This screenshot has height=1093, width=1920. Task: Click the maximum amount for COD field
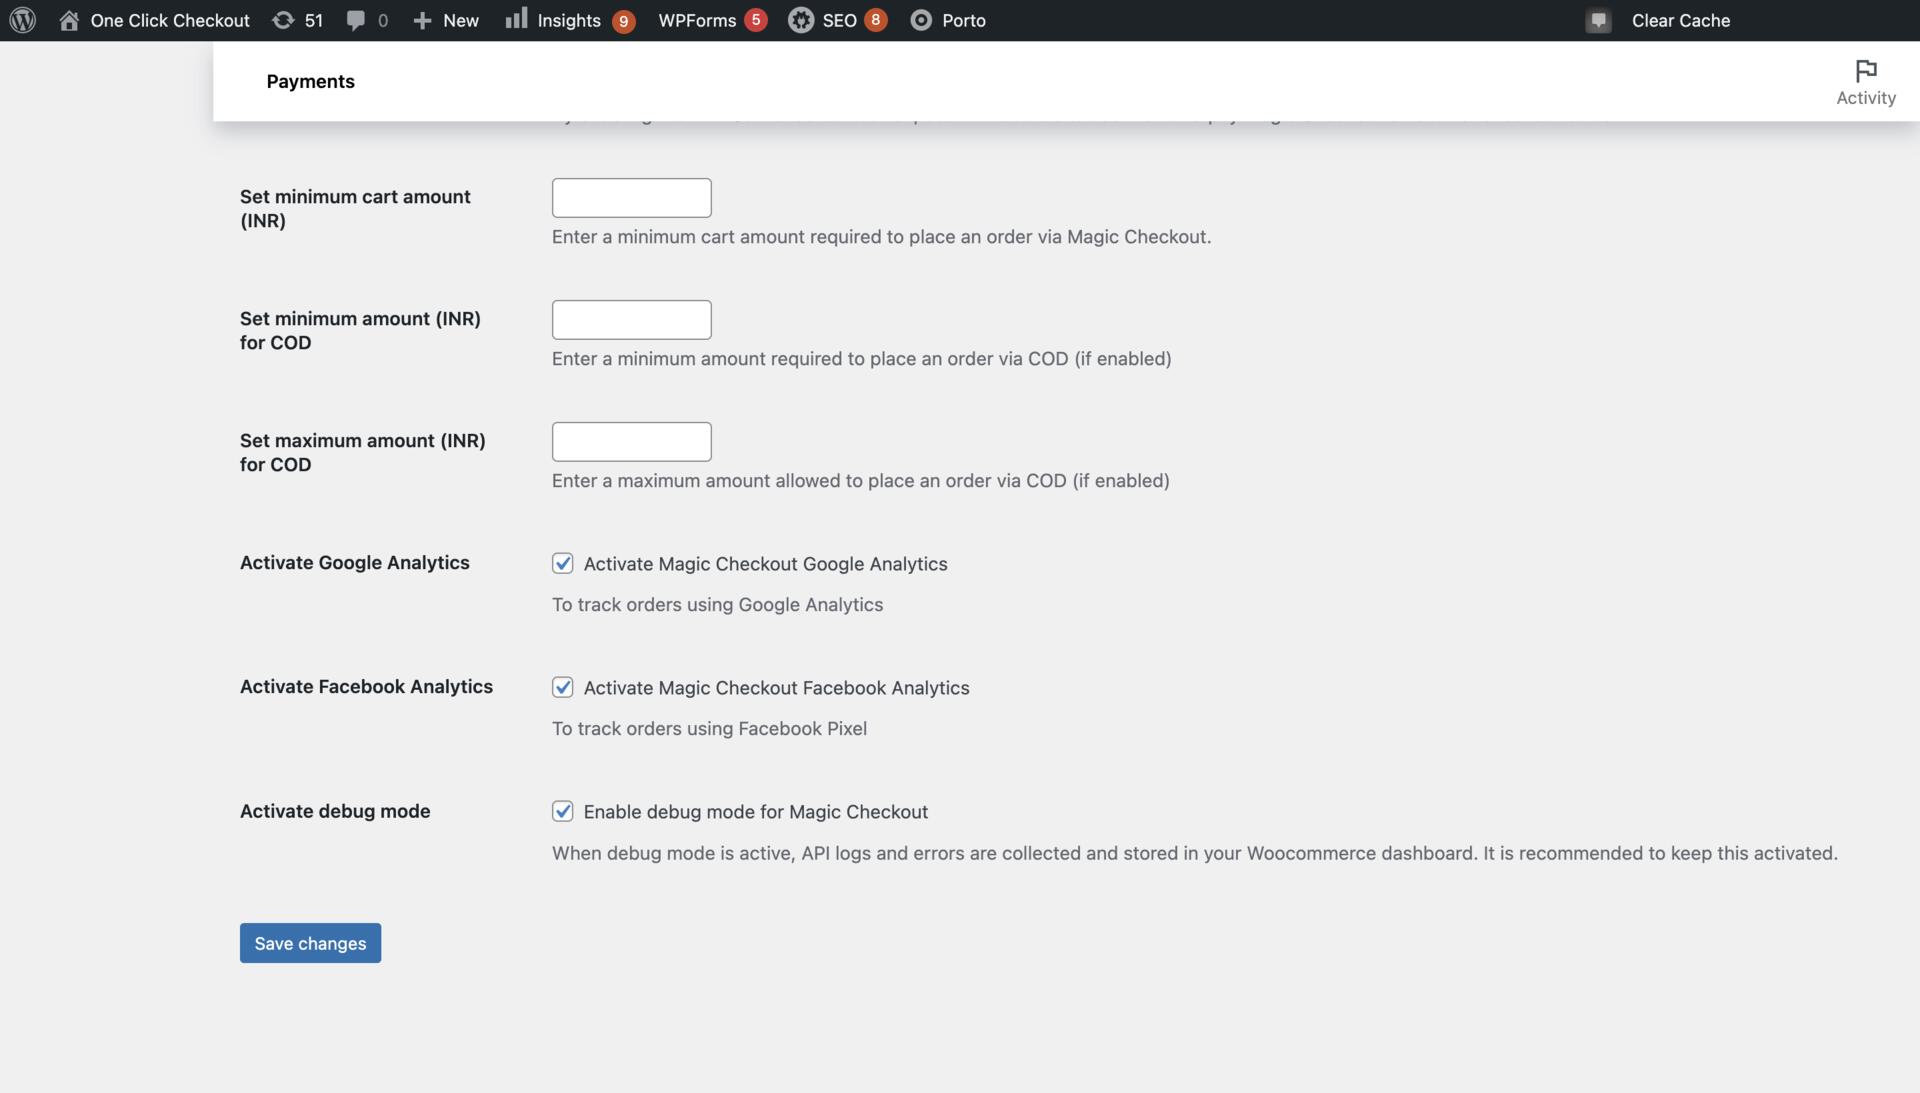630,441
